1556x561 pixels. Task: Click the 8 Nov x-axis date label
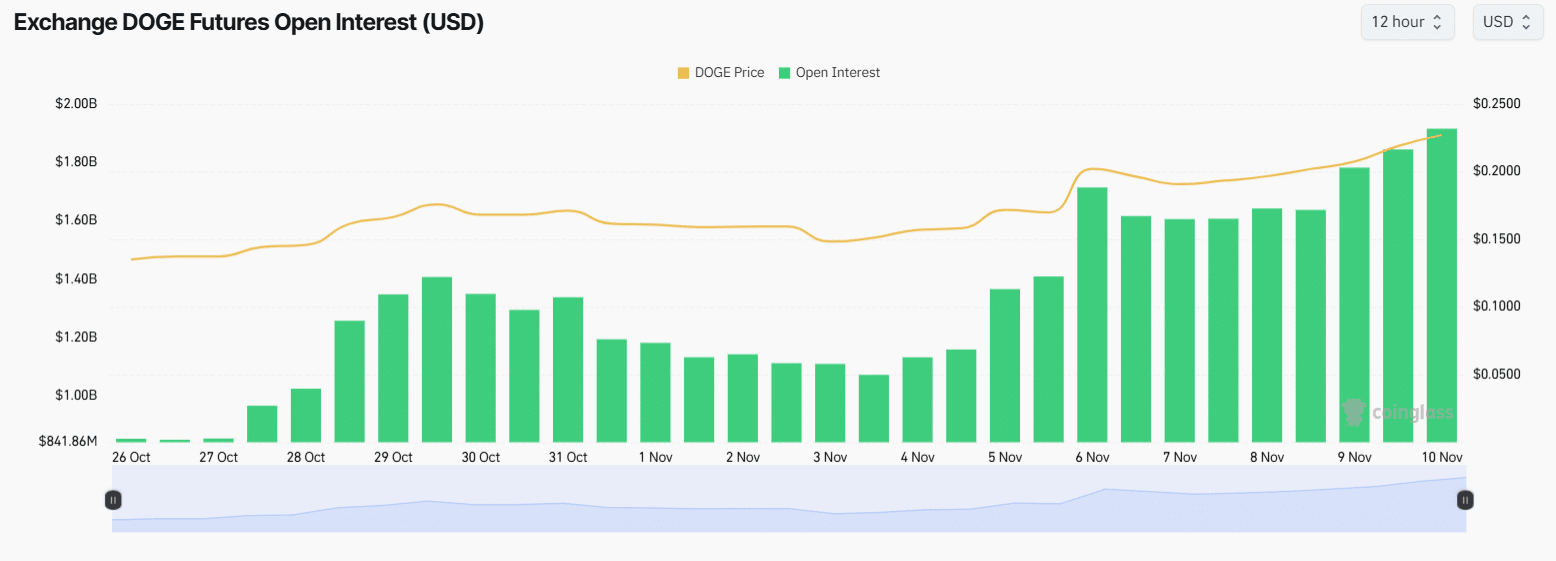tap(1267, 457)
